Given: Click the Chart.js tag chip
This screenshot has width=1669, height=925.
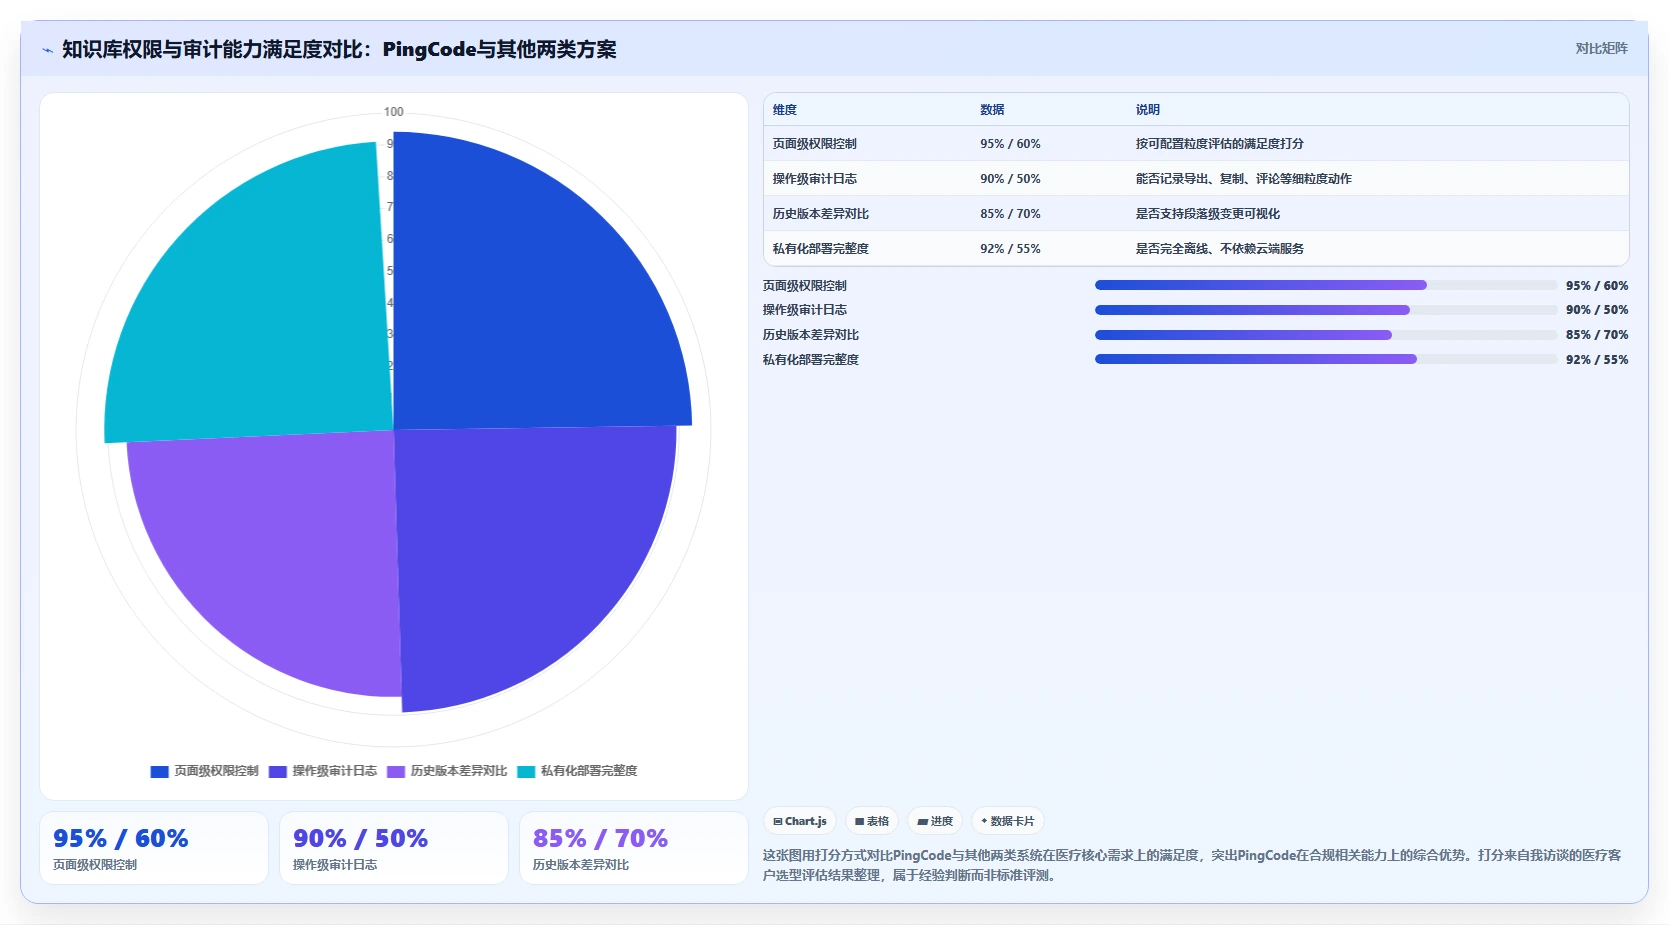Looking at the screenshot, I should pyautogui.click(x=800, y=821).
